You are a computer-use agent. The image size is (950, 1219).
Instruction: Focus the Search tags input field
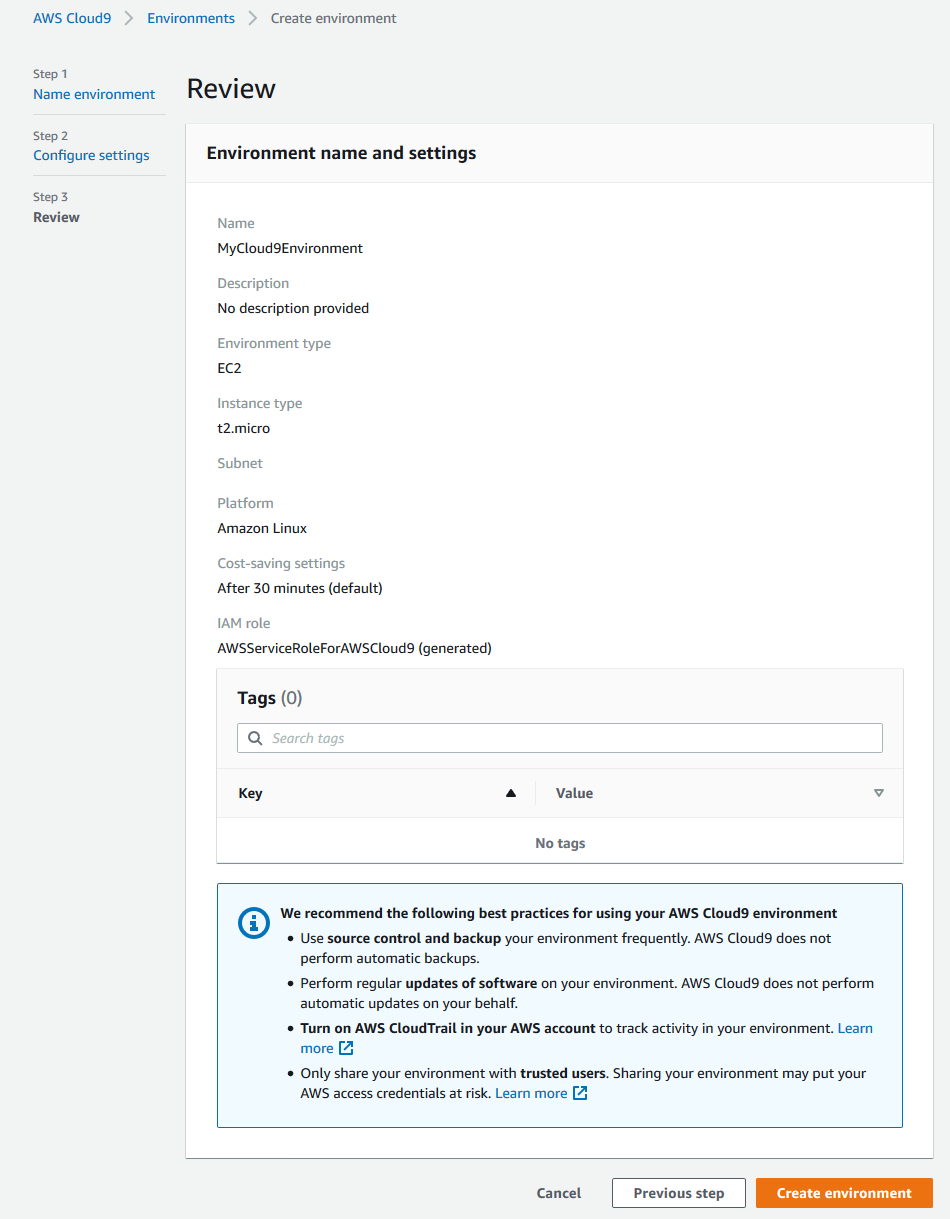pyautogui.click(x=560, y=738)
